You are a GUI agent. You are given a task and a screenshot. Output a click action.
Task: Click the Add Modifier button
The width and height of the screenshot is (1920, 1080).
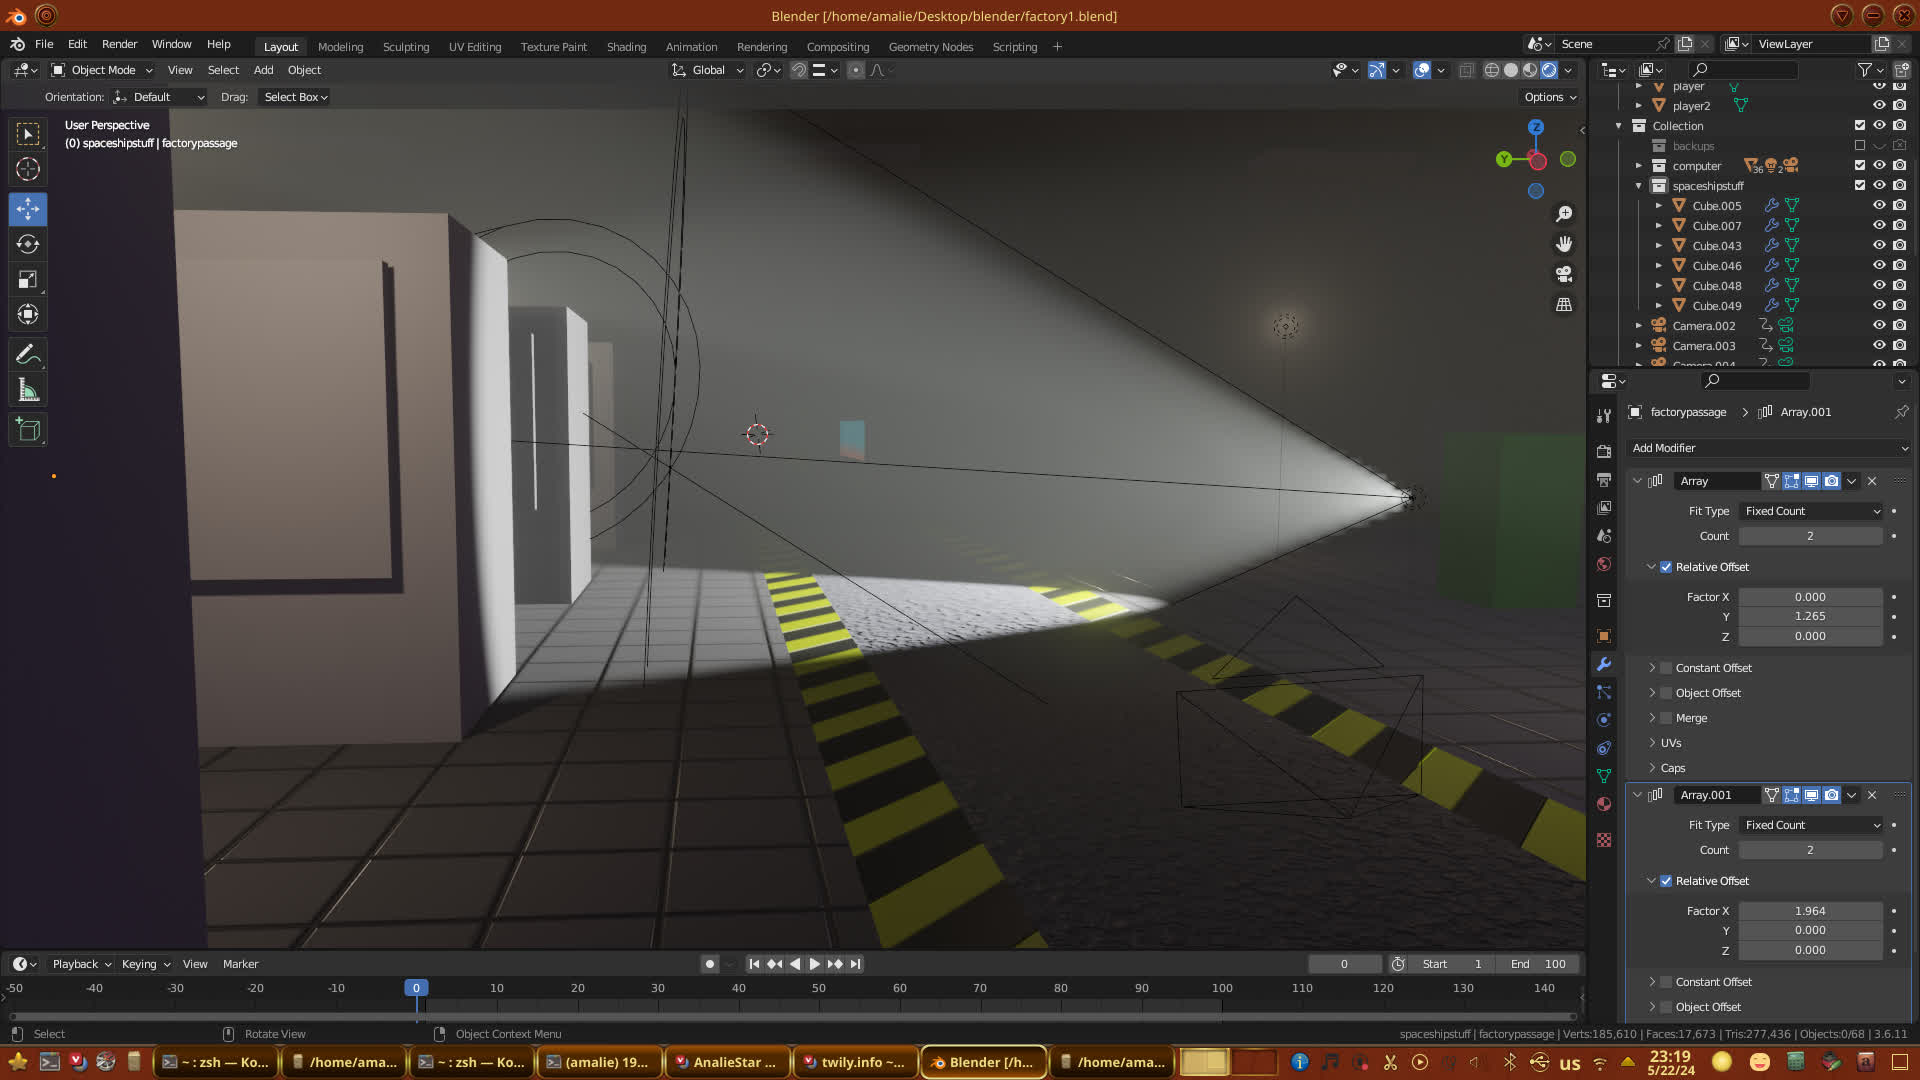(1768, 448)
